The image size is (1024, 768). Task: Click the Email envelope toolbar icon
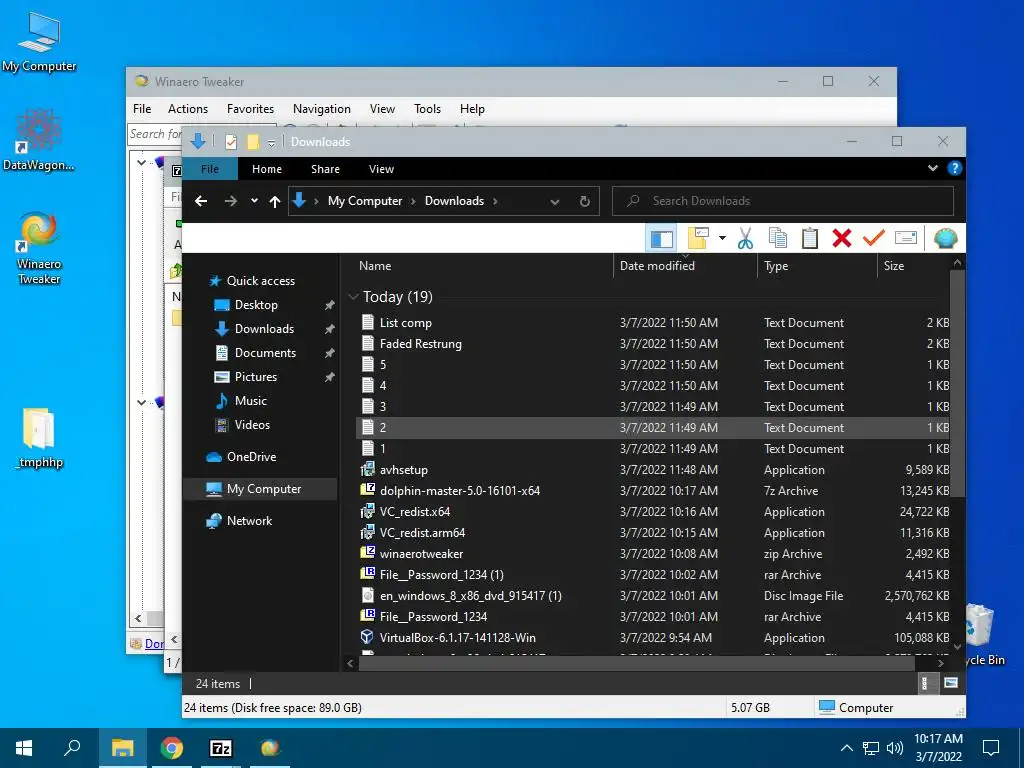coord(906,238)
